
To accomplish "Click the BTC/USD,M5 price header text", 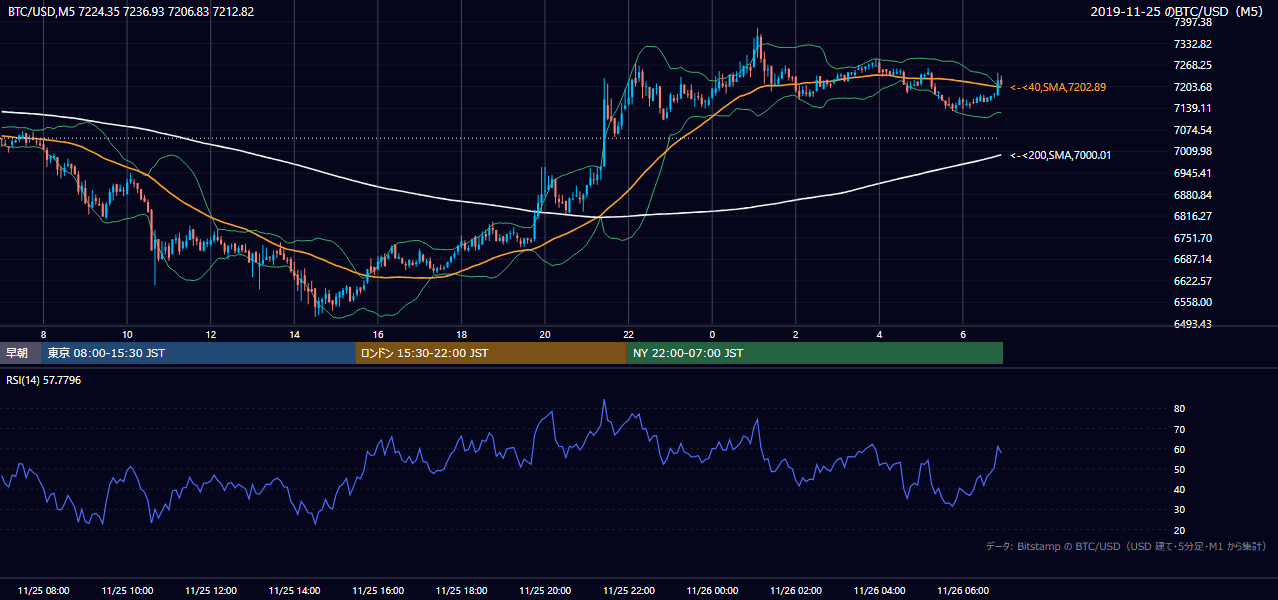I will 130,12.
